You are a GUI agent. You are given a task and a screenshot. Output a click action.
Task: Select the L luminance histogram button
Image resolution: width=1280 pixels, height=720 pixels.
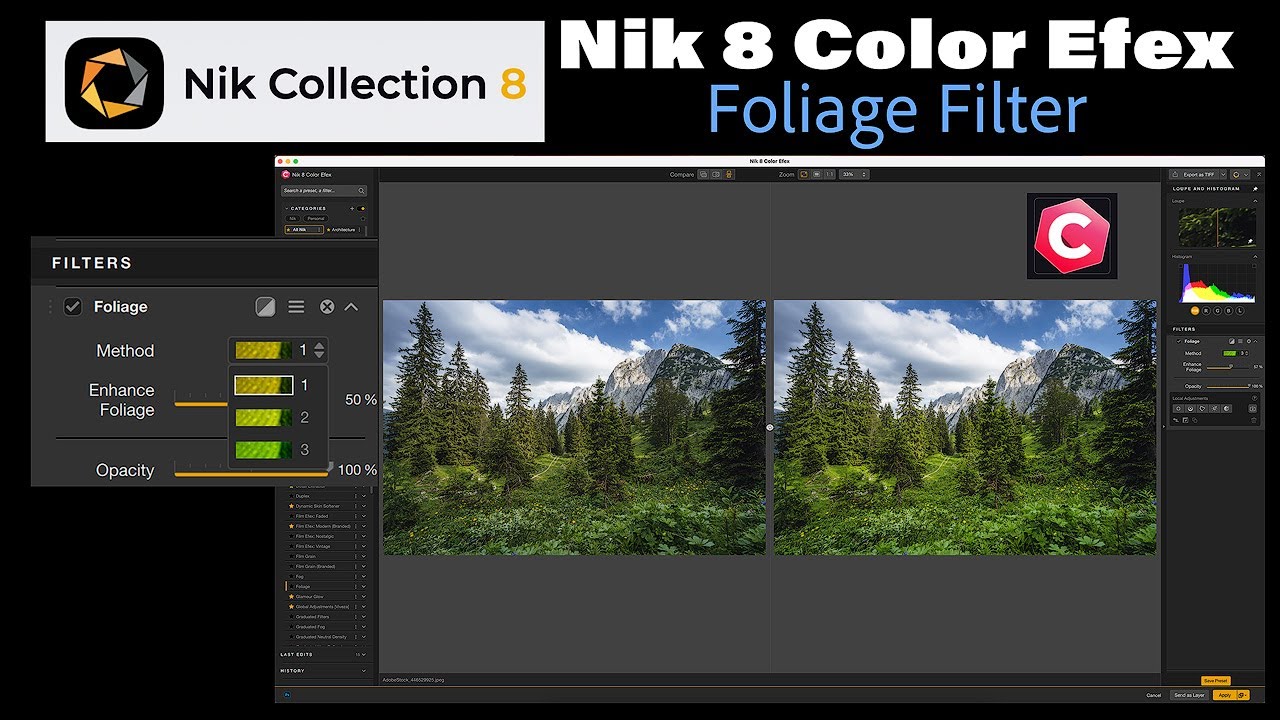[x=1241, y=310]
